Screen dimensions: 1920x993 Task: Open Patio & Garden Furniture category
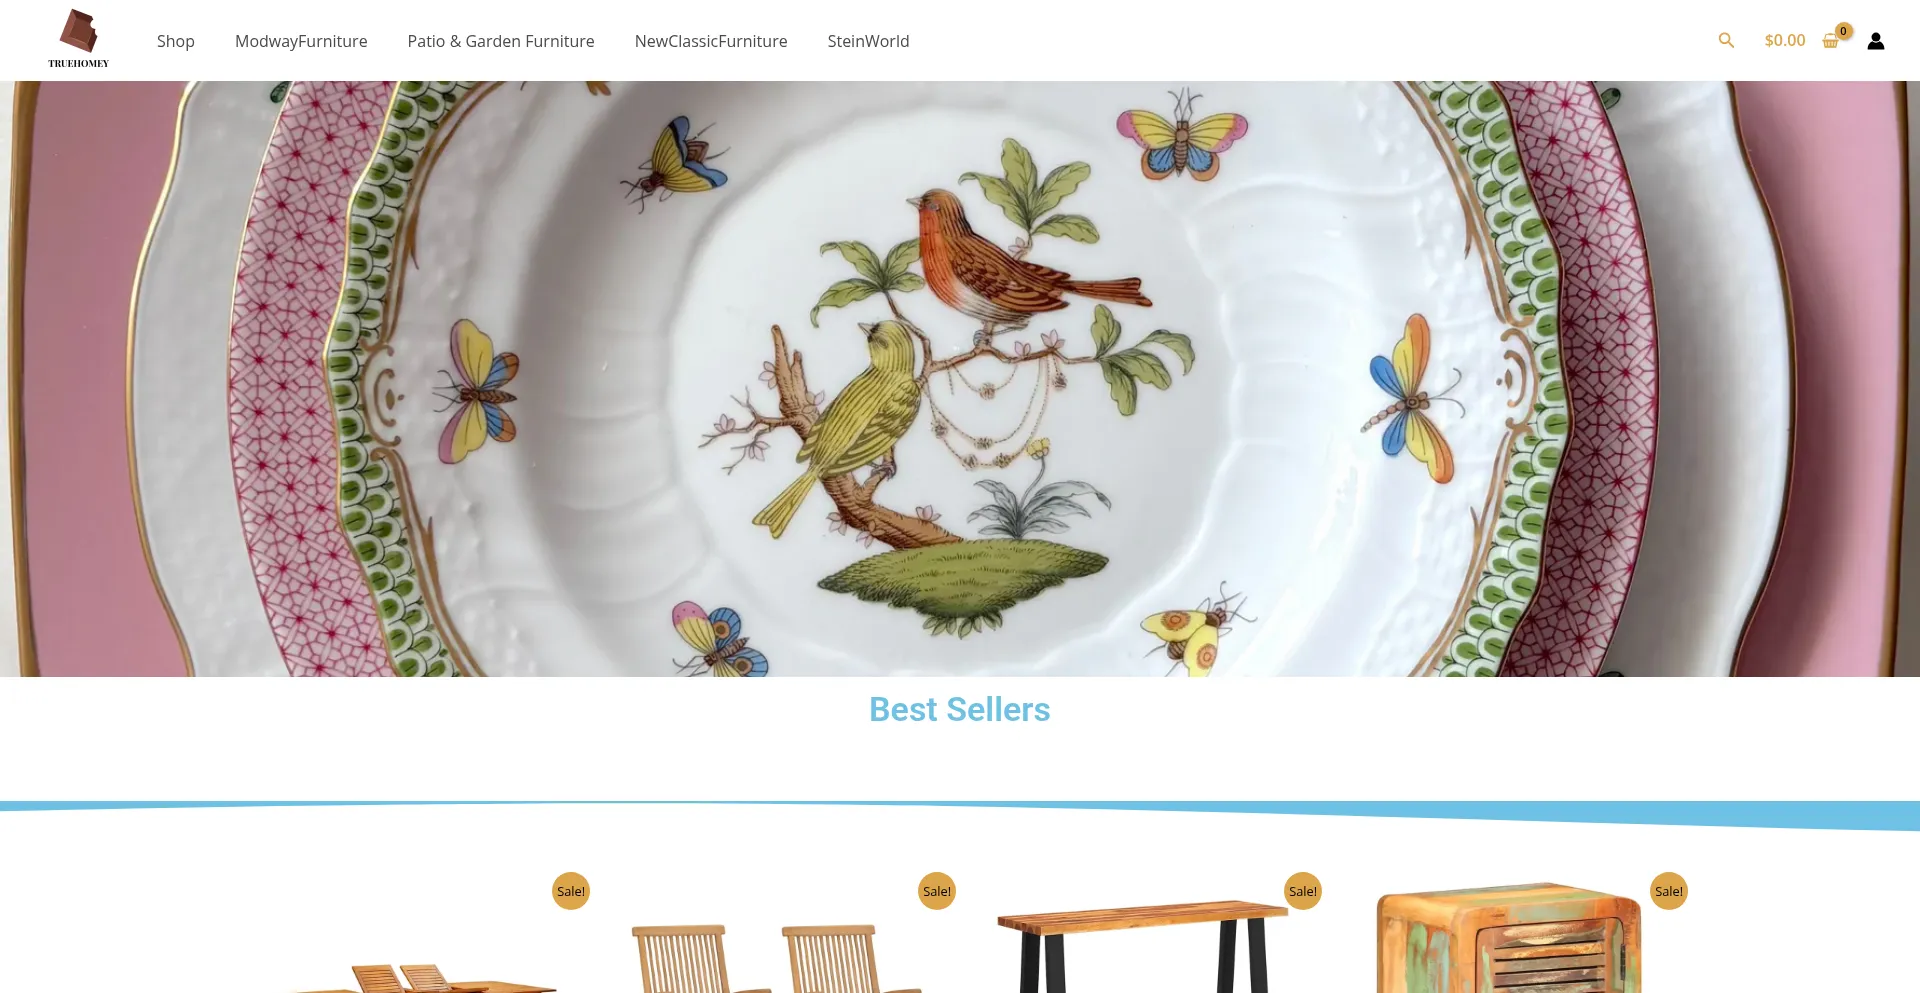click(501, 41)
